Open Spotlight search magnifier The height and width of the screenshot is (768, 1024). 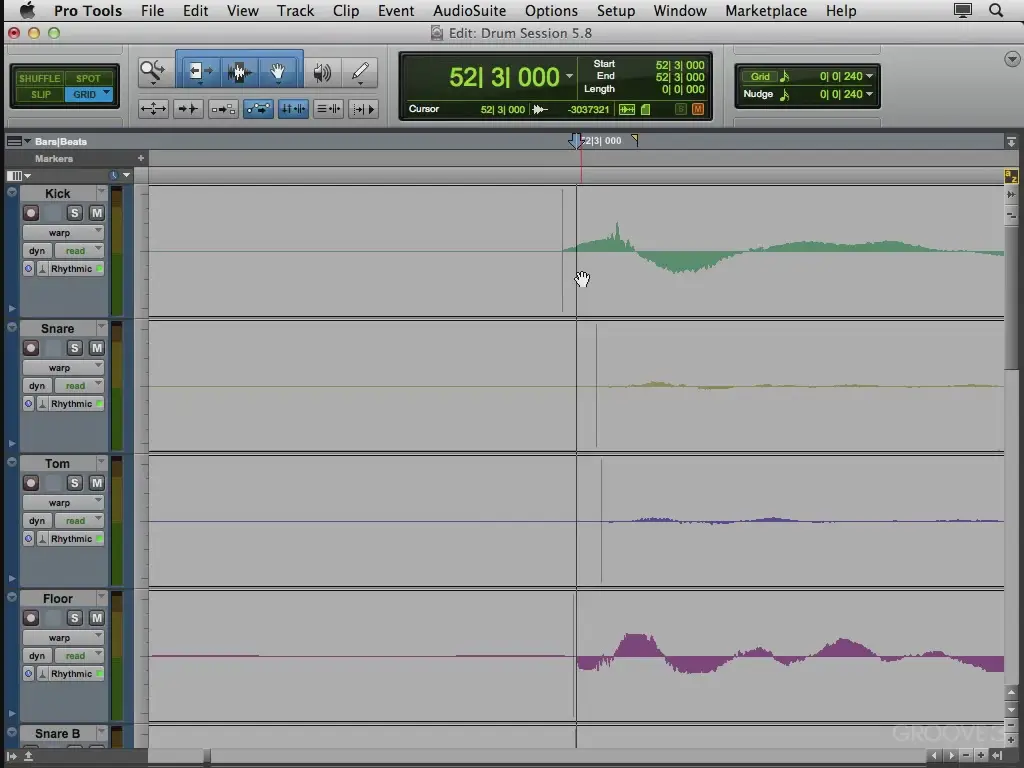tap(996, 10)
